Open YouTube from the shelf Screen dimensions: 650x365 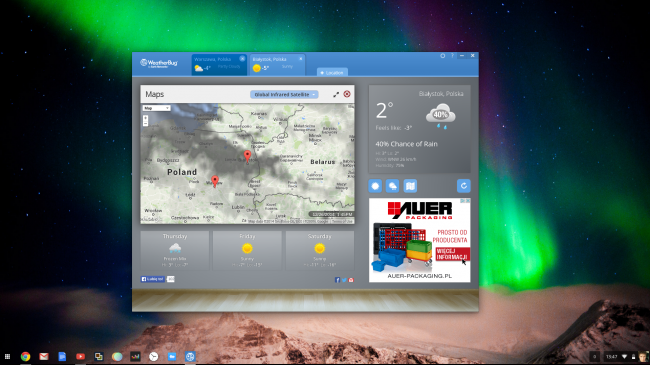pos(80,356)
